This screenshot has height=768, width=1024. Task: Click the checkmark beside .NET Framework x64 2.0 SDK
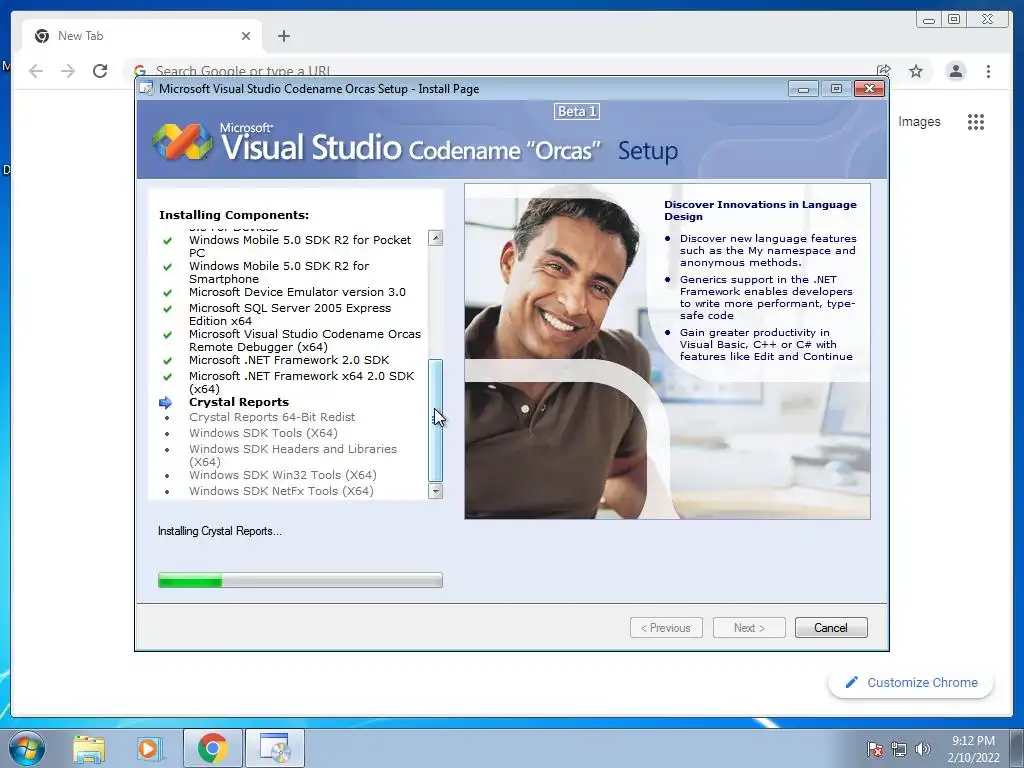click(x=167, y=377)
